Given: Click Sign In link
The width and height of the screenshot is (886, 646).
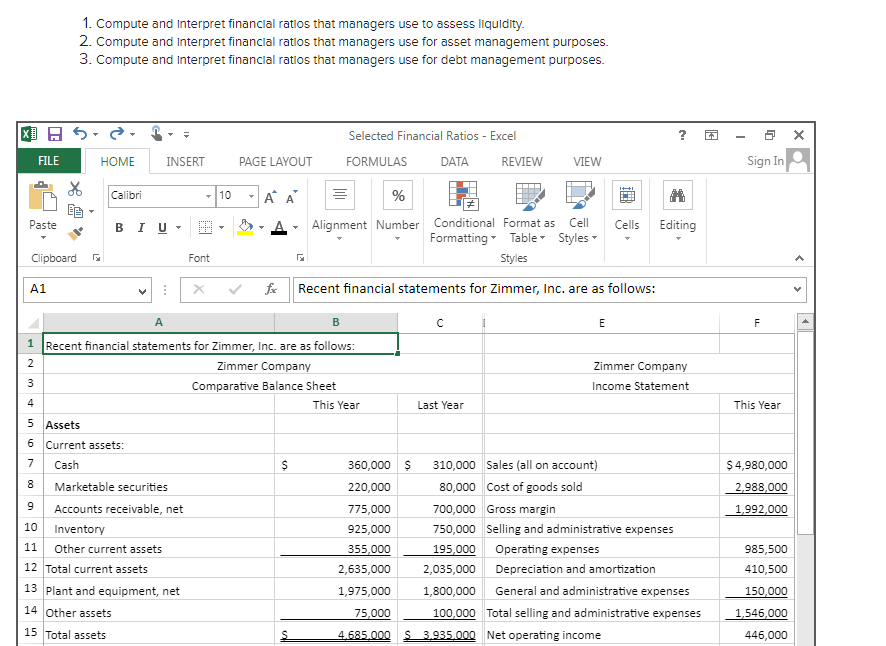Looking at the screenshot, I should click(x=765, y=161).
